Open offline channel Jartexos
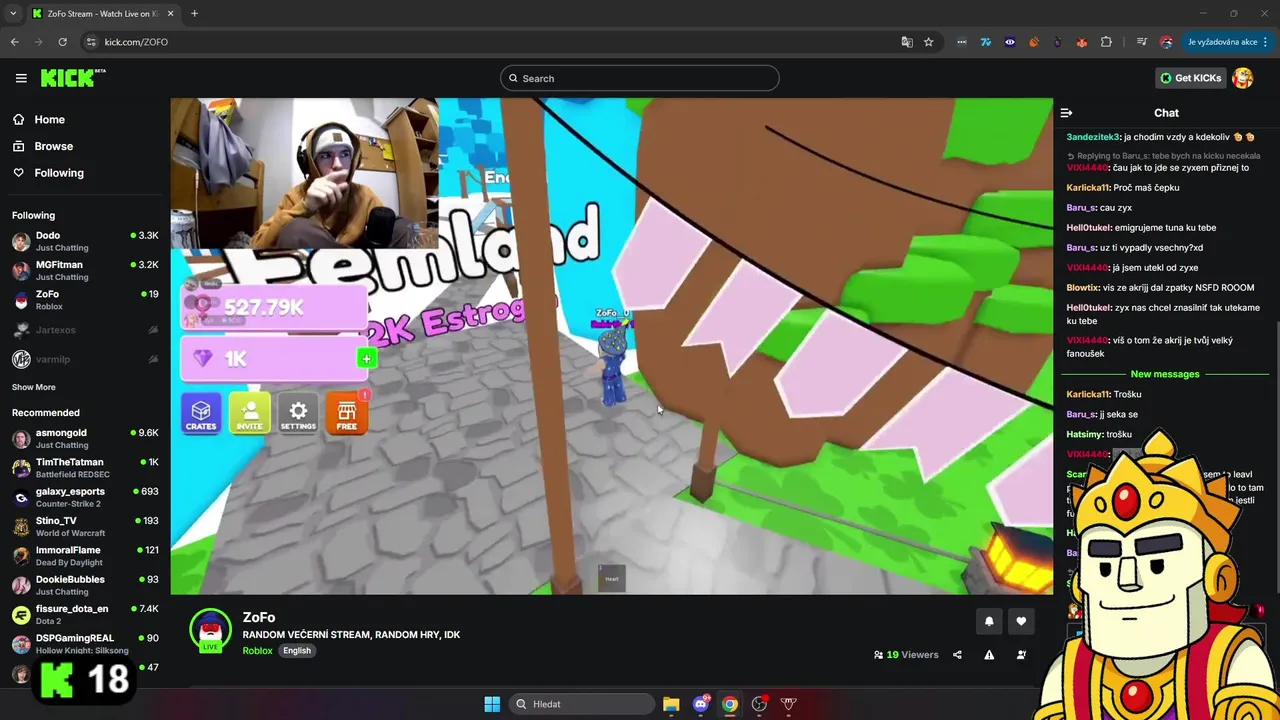Screen dimensions: 1280x720 click(85, 330)
